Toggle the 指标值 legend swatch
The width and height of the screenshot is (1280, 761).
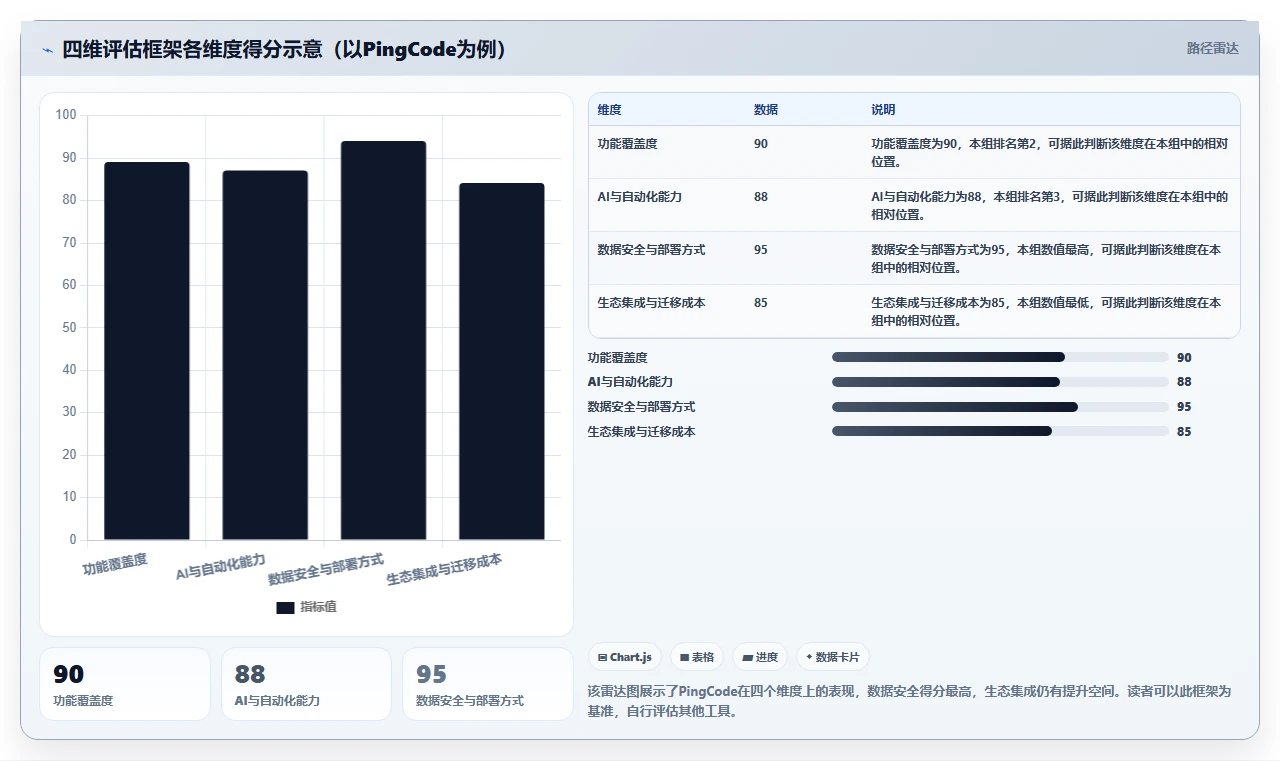[285, 607]
